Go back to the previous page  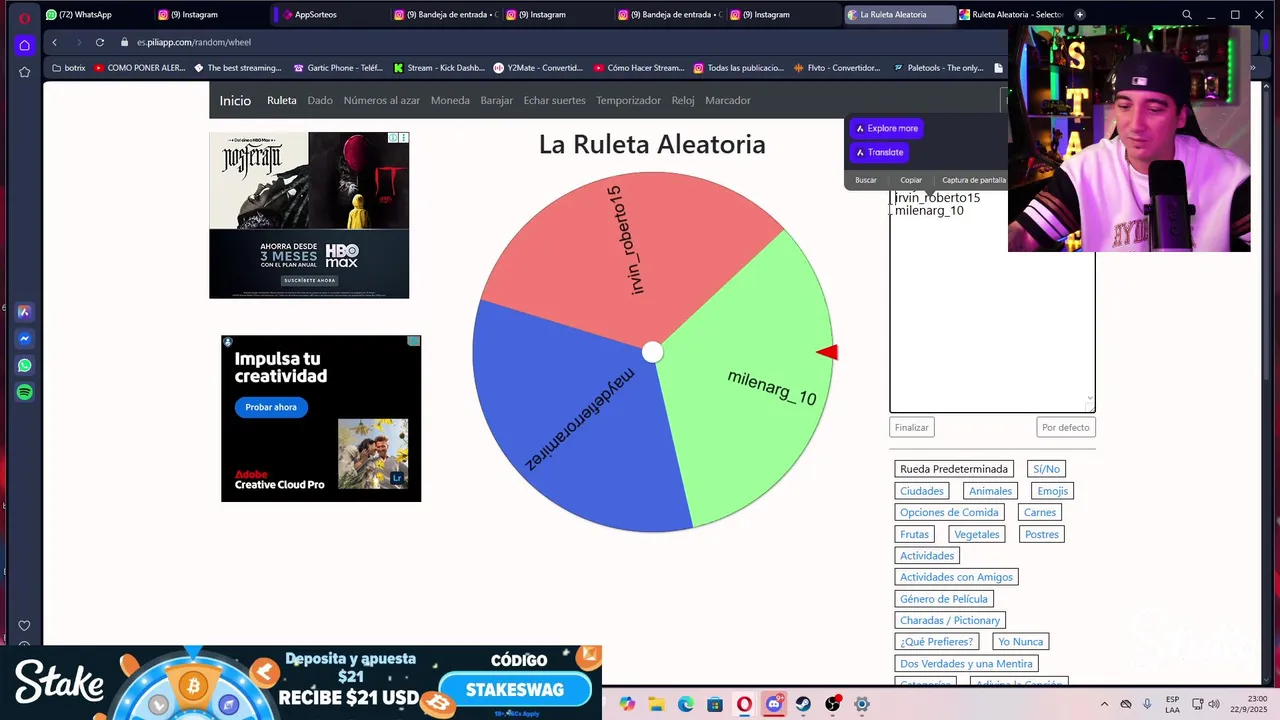(x=54, y=42)
